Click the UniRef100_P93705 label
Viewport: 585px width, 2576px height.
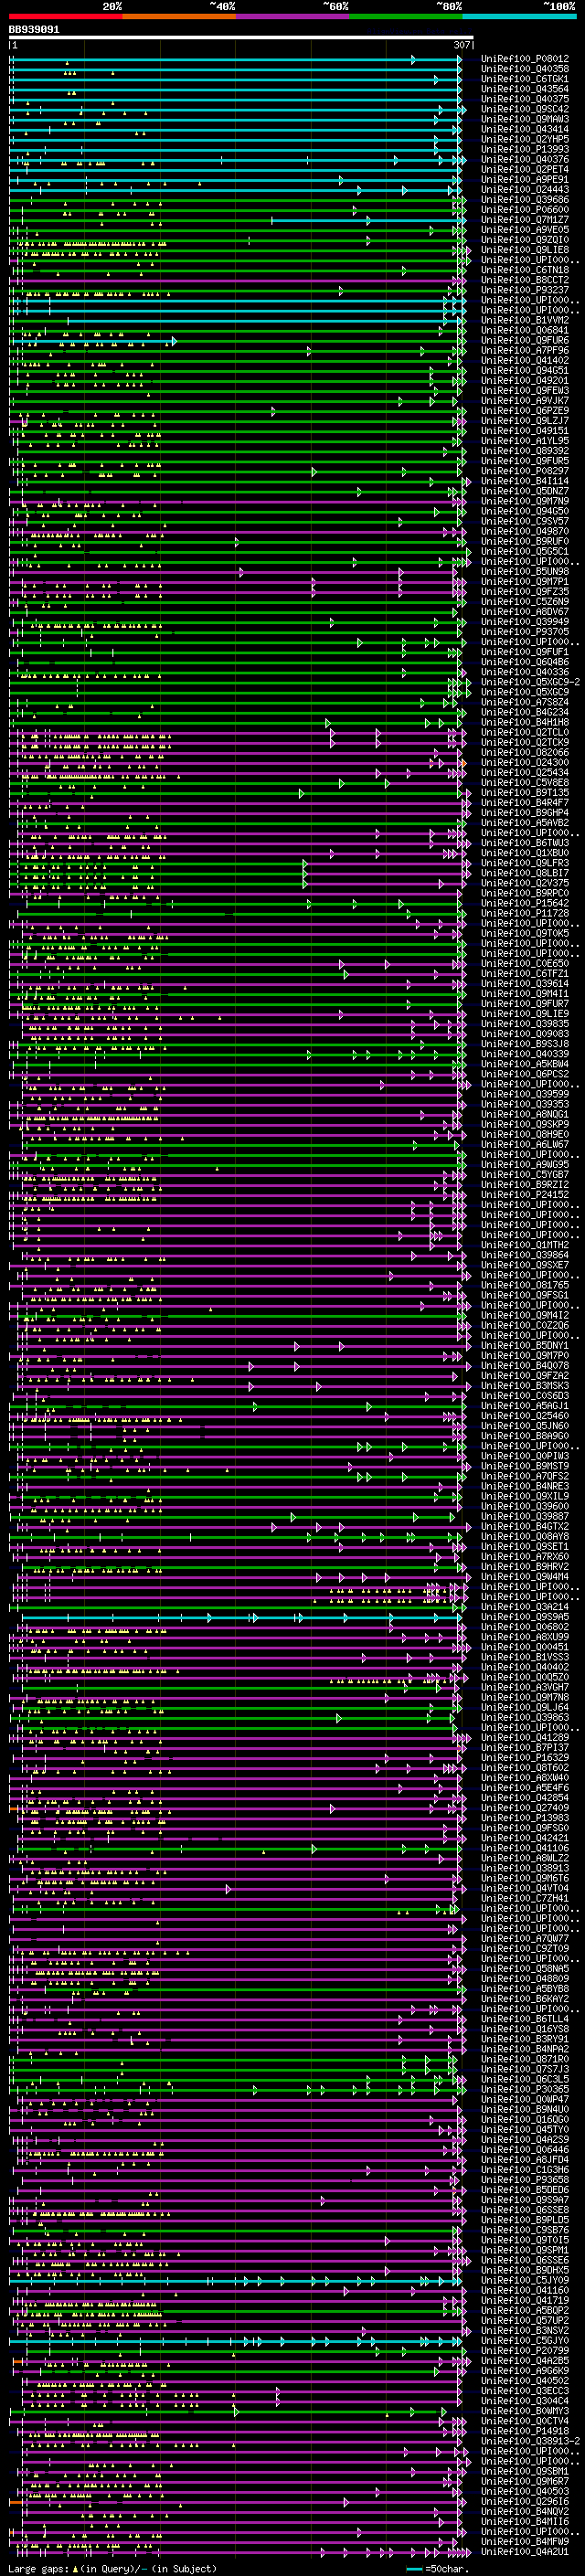[x=525, y=632]
